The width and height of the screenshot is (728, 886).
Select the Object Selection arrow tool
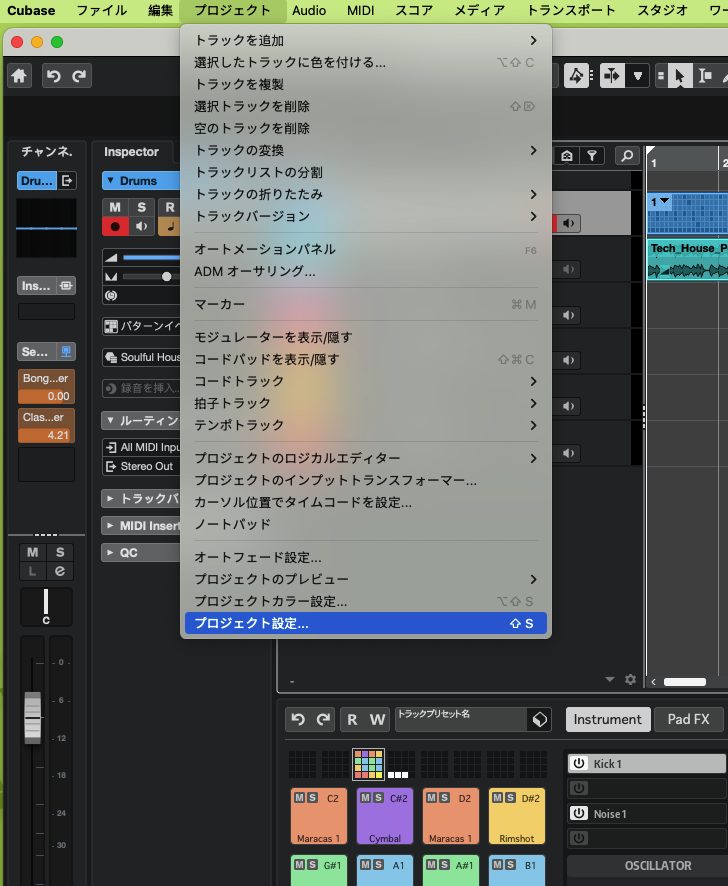point(679,76)
